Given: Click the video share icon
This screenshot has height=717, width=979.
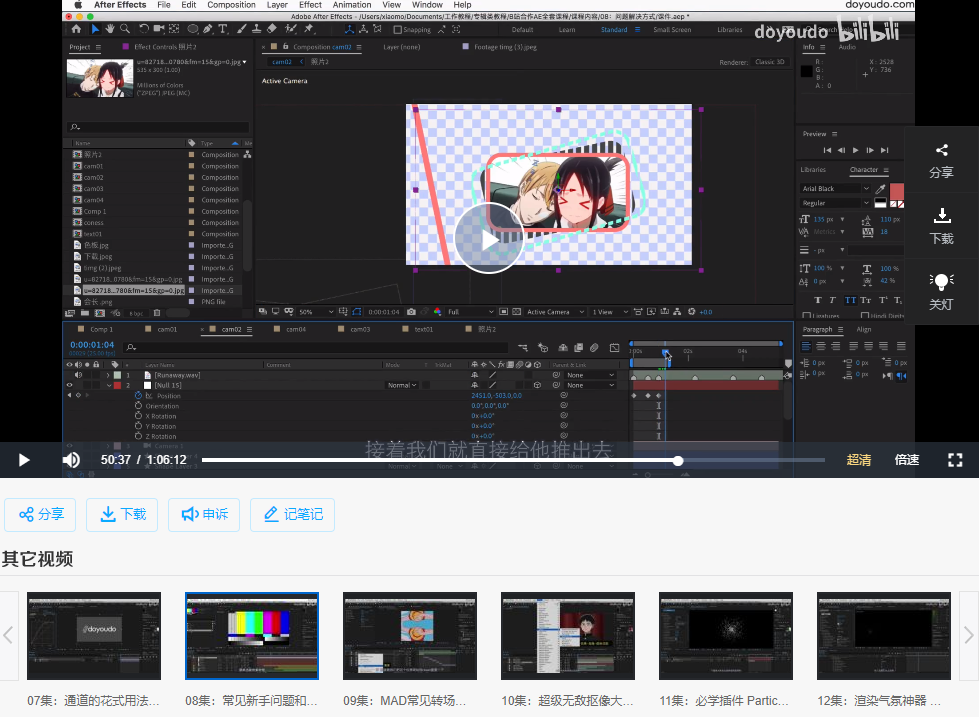Looking at the screenshot, I should pyautogui.click(x=942, y=150).
